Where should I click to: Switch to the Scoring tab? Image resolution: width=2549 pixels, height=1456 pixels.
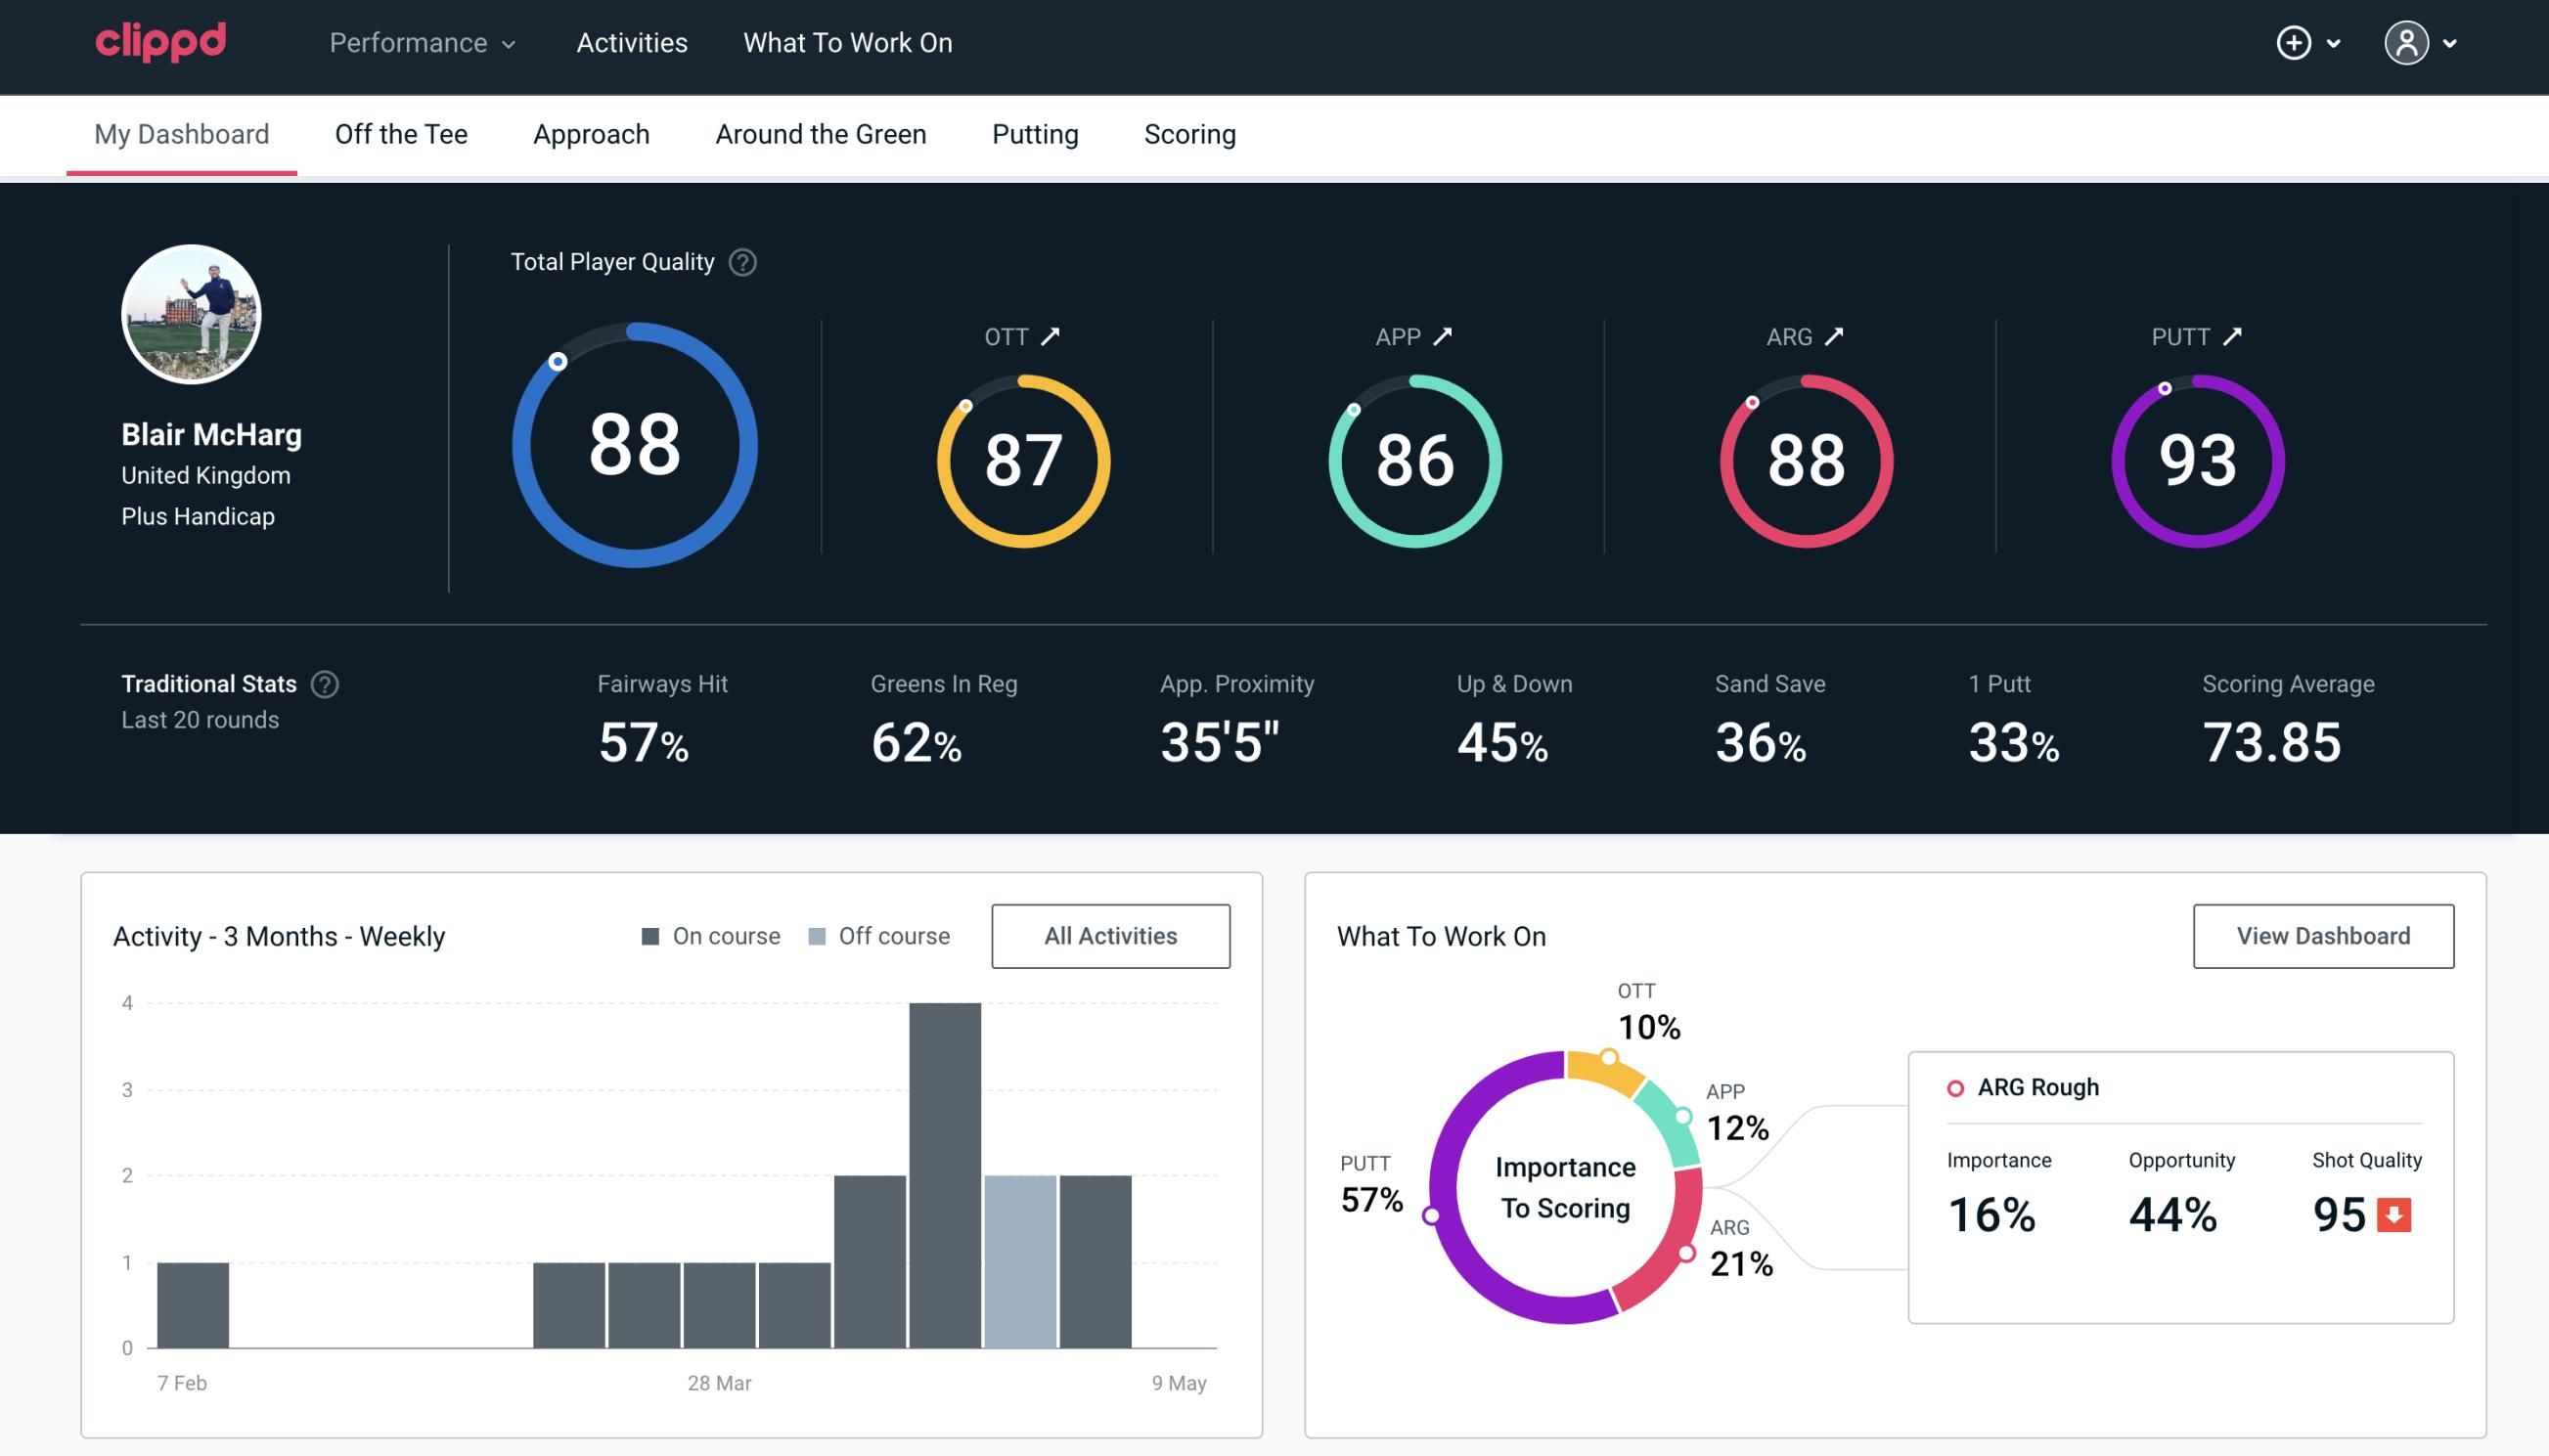(1190, 133)
